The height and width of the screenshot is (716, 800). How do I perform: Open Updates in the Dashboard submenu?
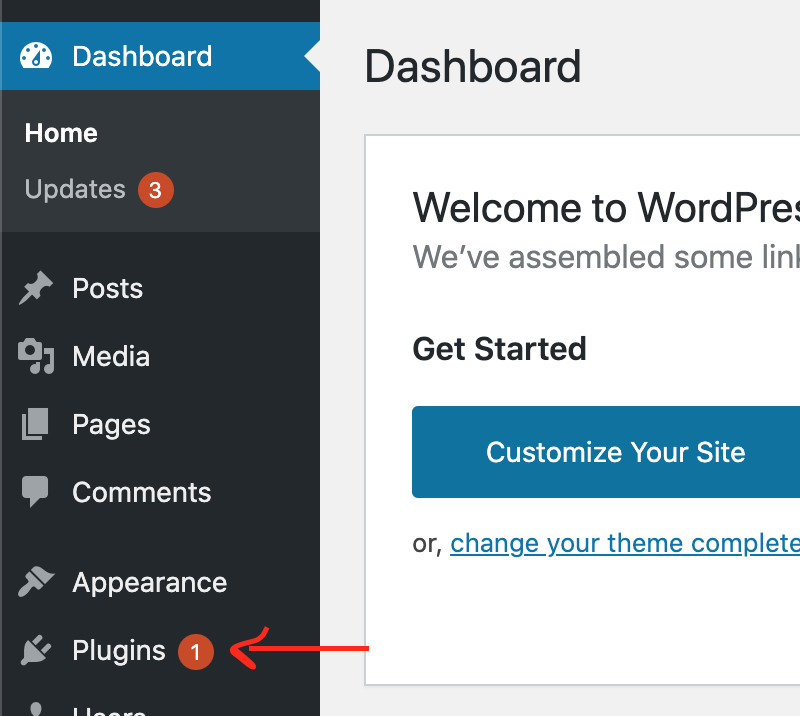tap(75, 189)
